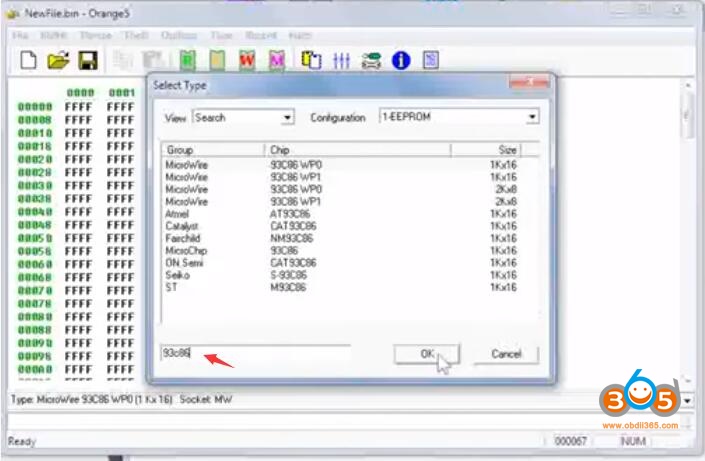Open the File menu
The image size is (705, 461).
20,35
